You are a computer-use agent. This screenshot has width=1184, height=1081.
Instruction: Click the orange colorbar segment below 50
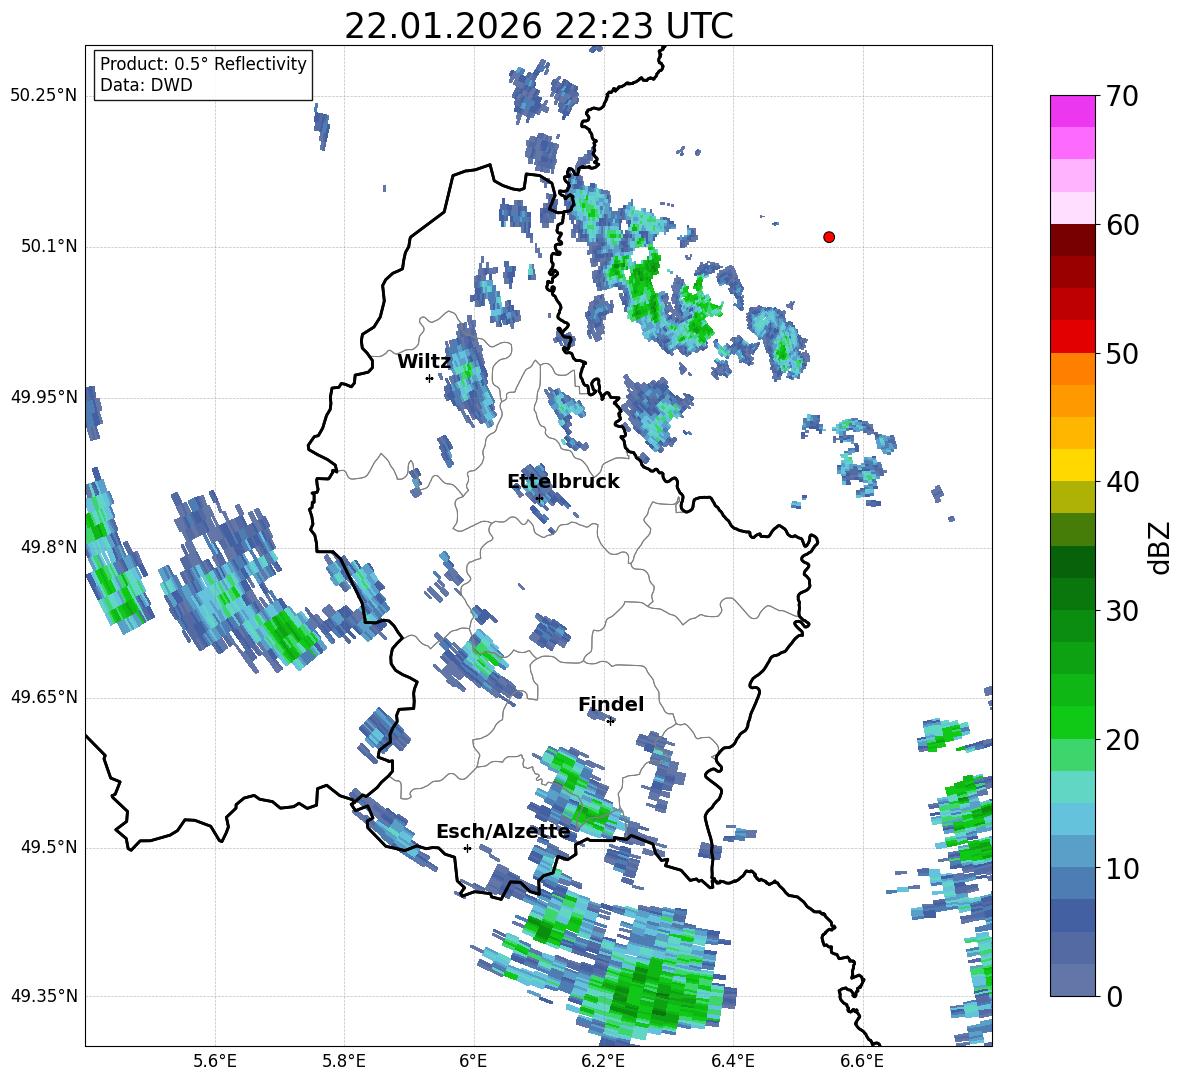coord(1072,369)
